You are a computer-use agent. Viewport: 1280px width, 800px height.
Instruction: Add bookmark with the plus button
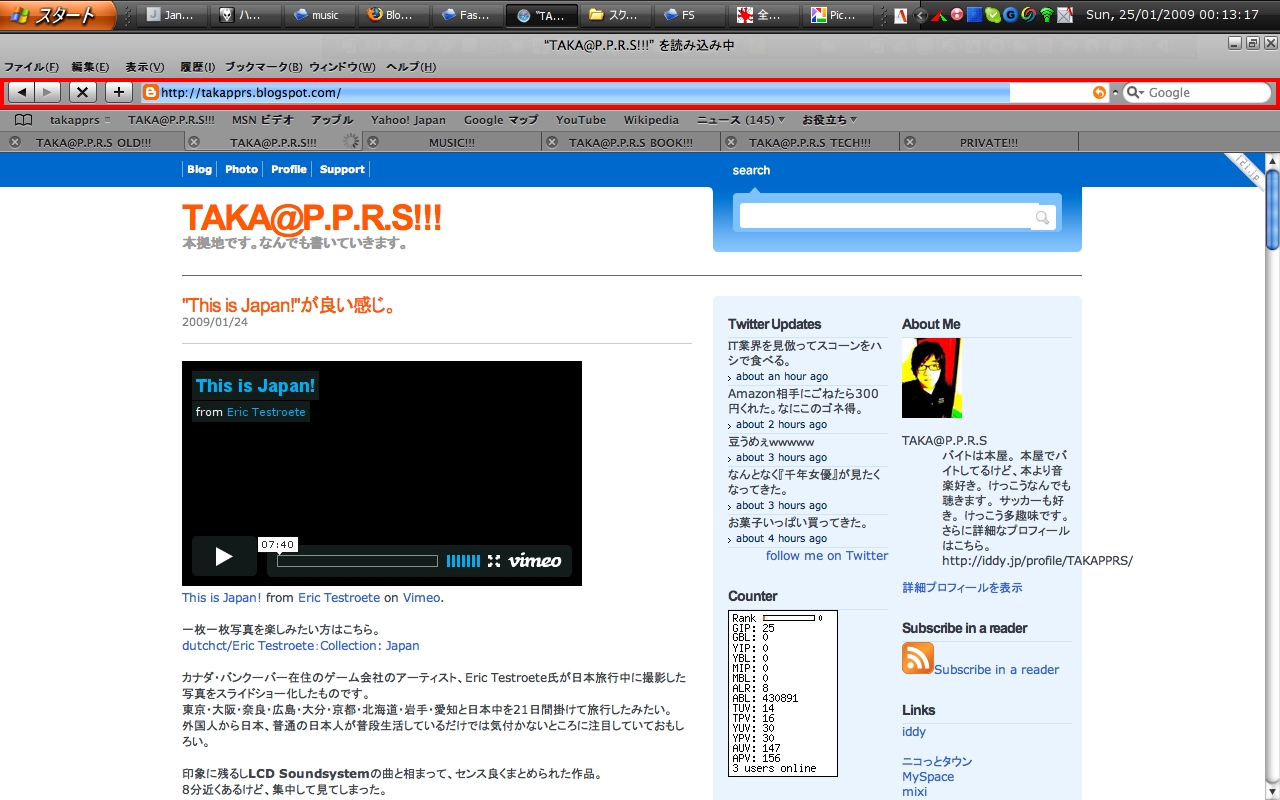pyautogui.click(x=119, y=92)
